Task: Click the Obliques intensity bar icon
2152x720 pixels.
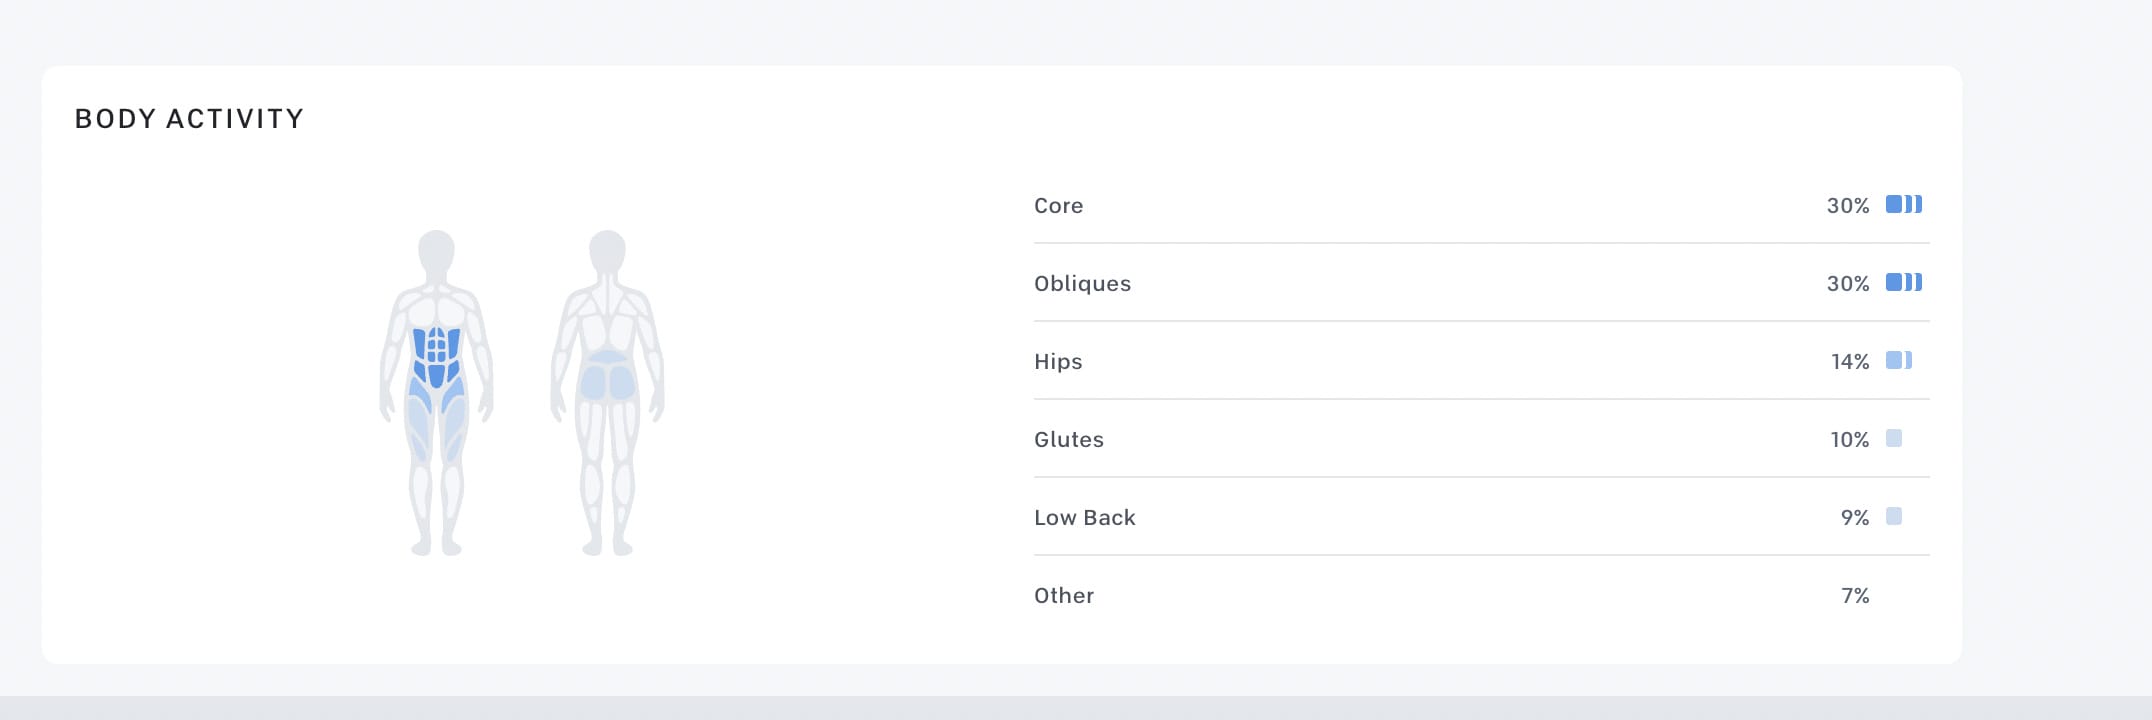Action: pos(1903,283)
